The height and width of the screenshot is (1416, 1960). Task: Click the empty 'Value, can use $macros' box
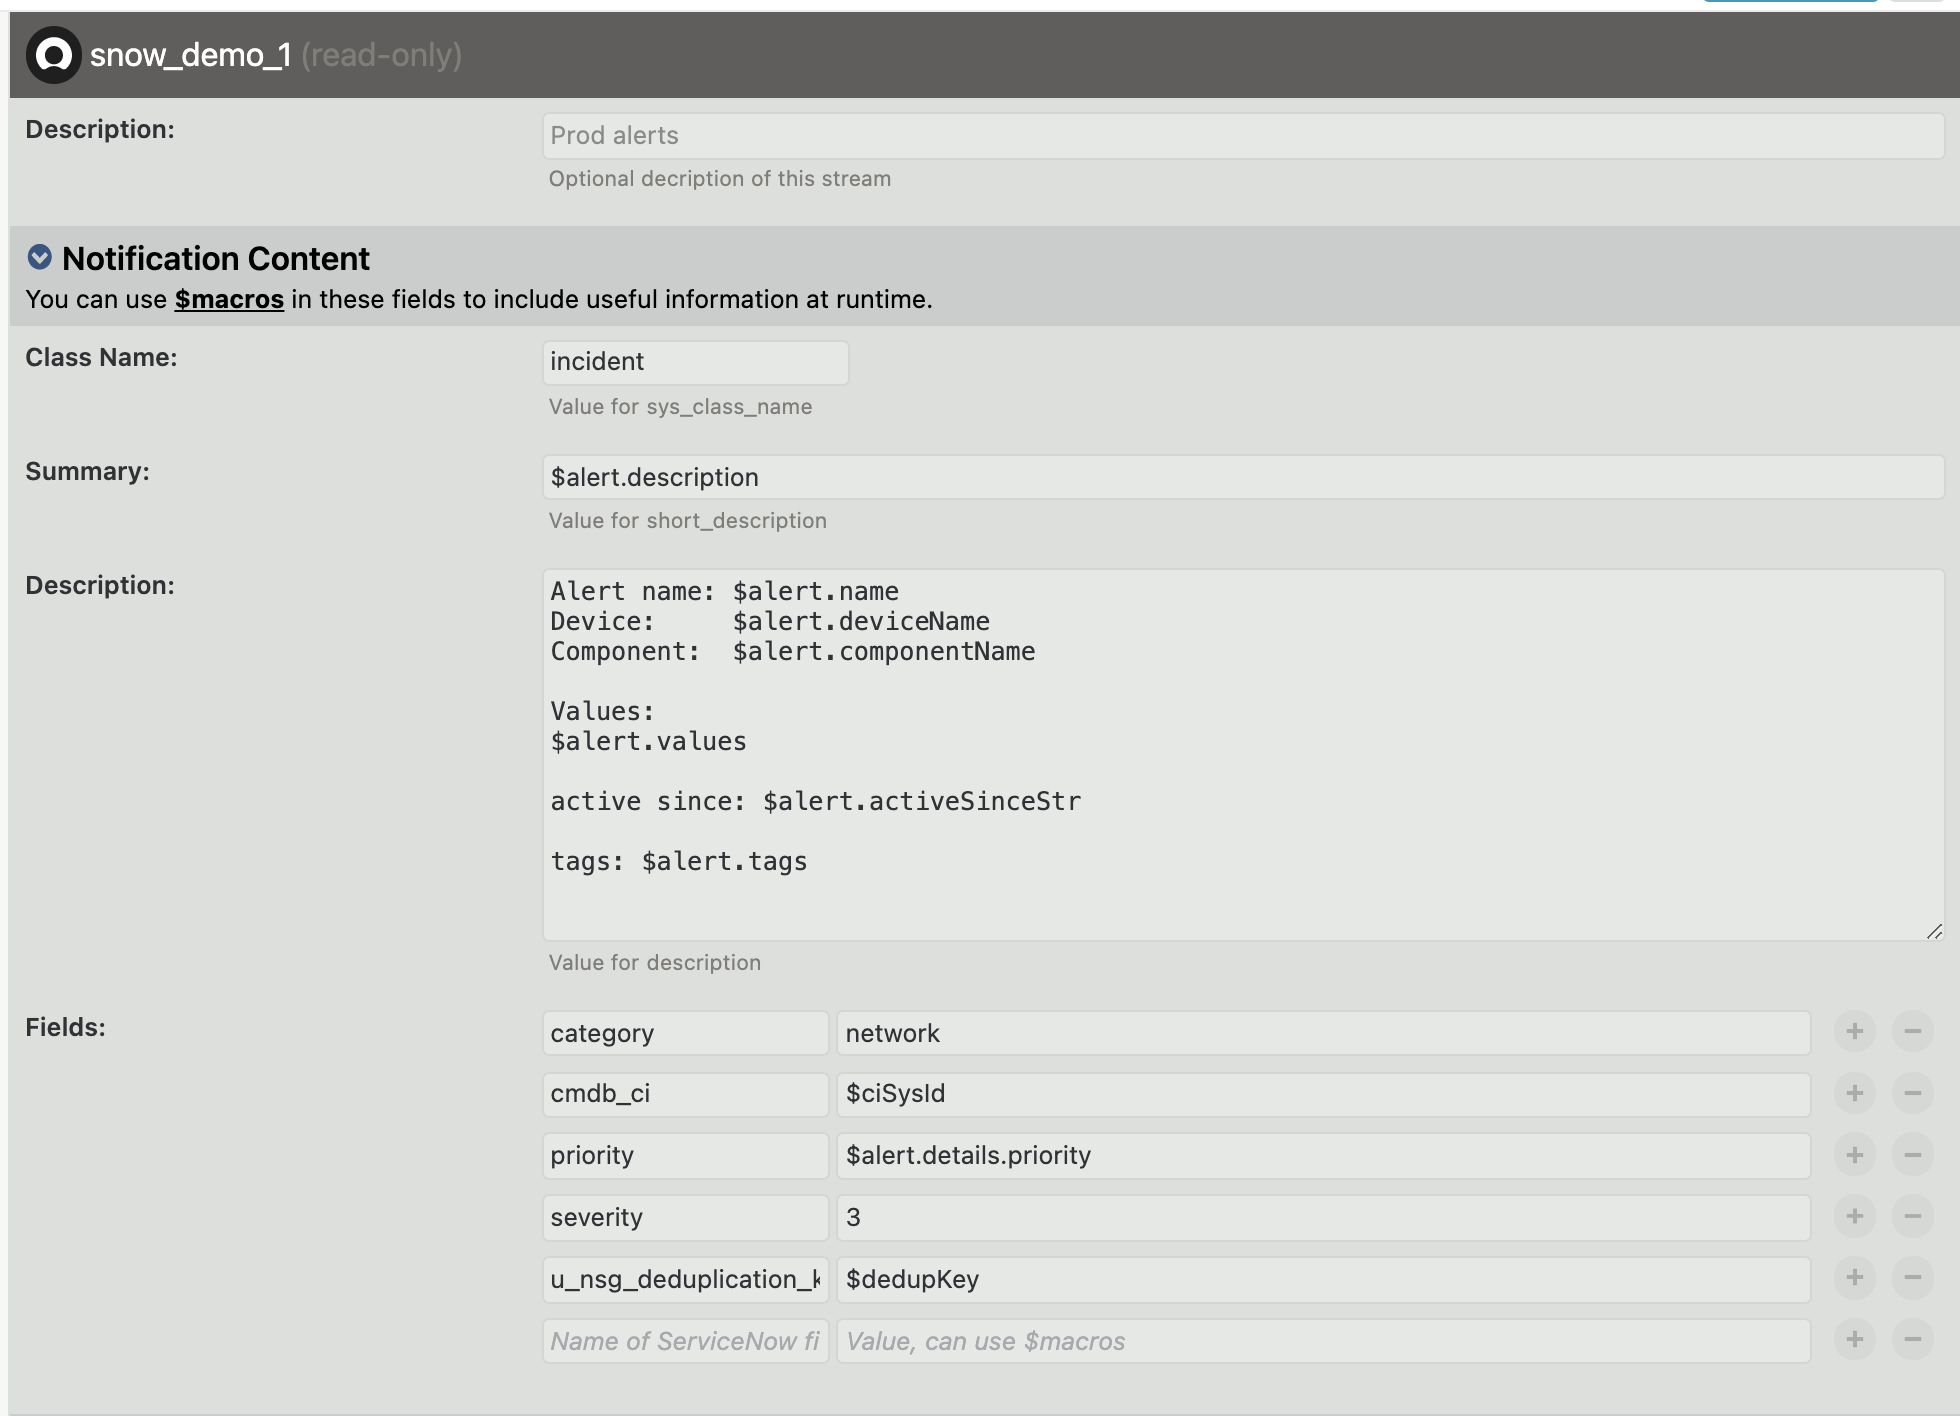[1323, 1341]
